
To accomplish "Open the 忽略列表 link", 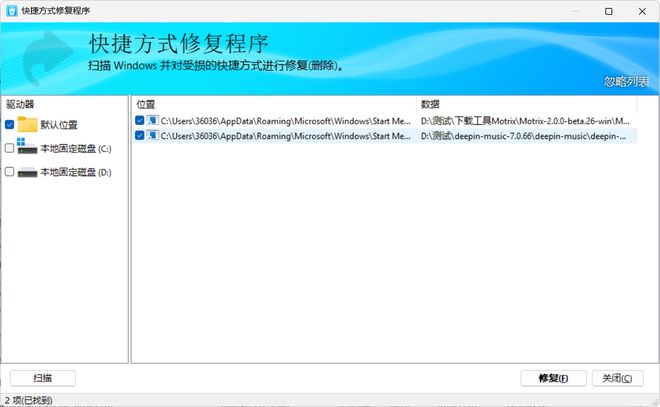I will coord(626,82).
